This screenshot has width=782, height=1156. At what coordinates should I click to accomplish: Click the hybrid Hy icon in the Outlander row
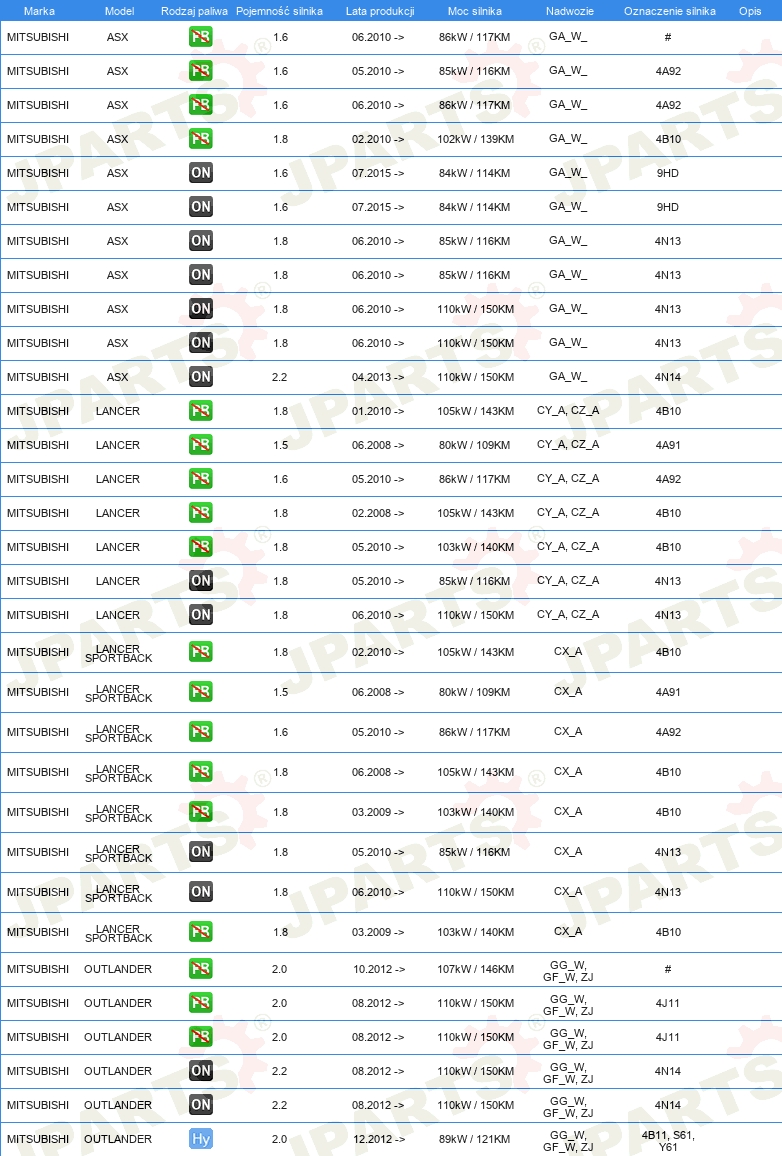pos(200,1139)
